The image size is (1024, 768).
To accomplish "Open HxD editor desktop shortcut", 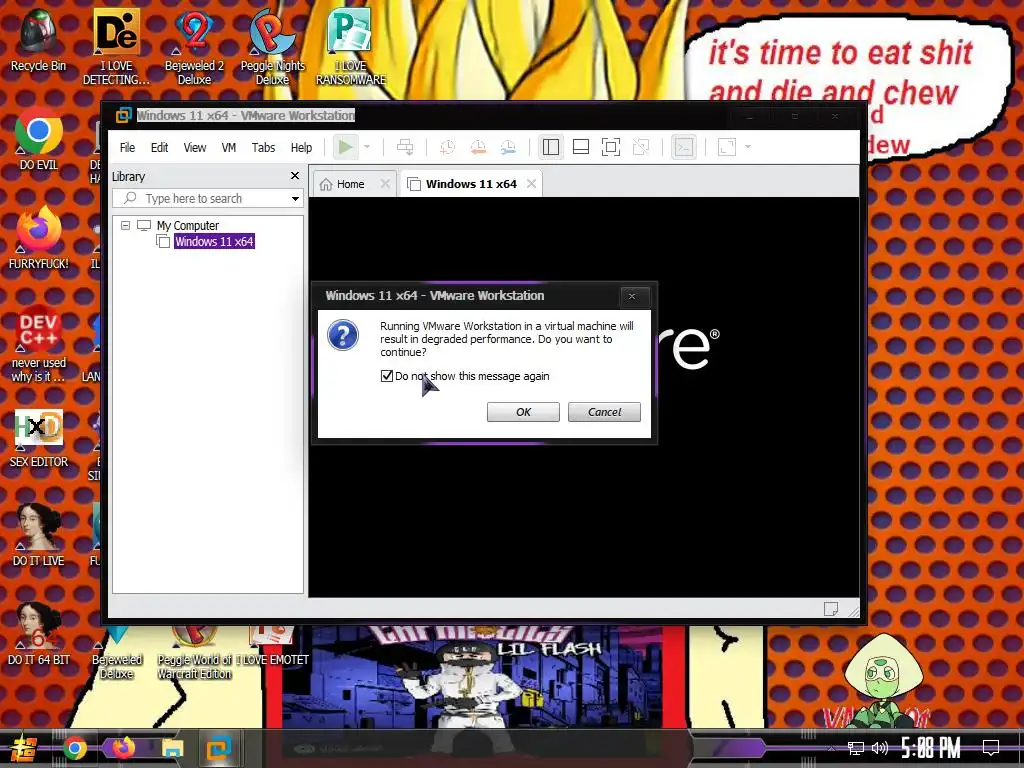I will click(x=39, y=436).
